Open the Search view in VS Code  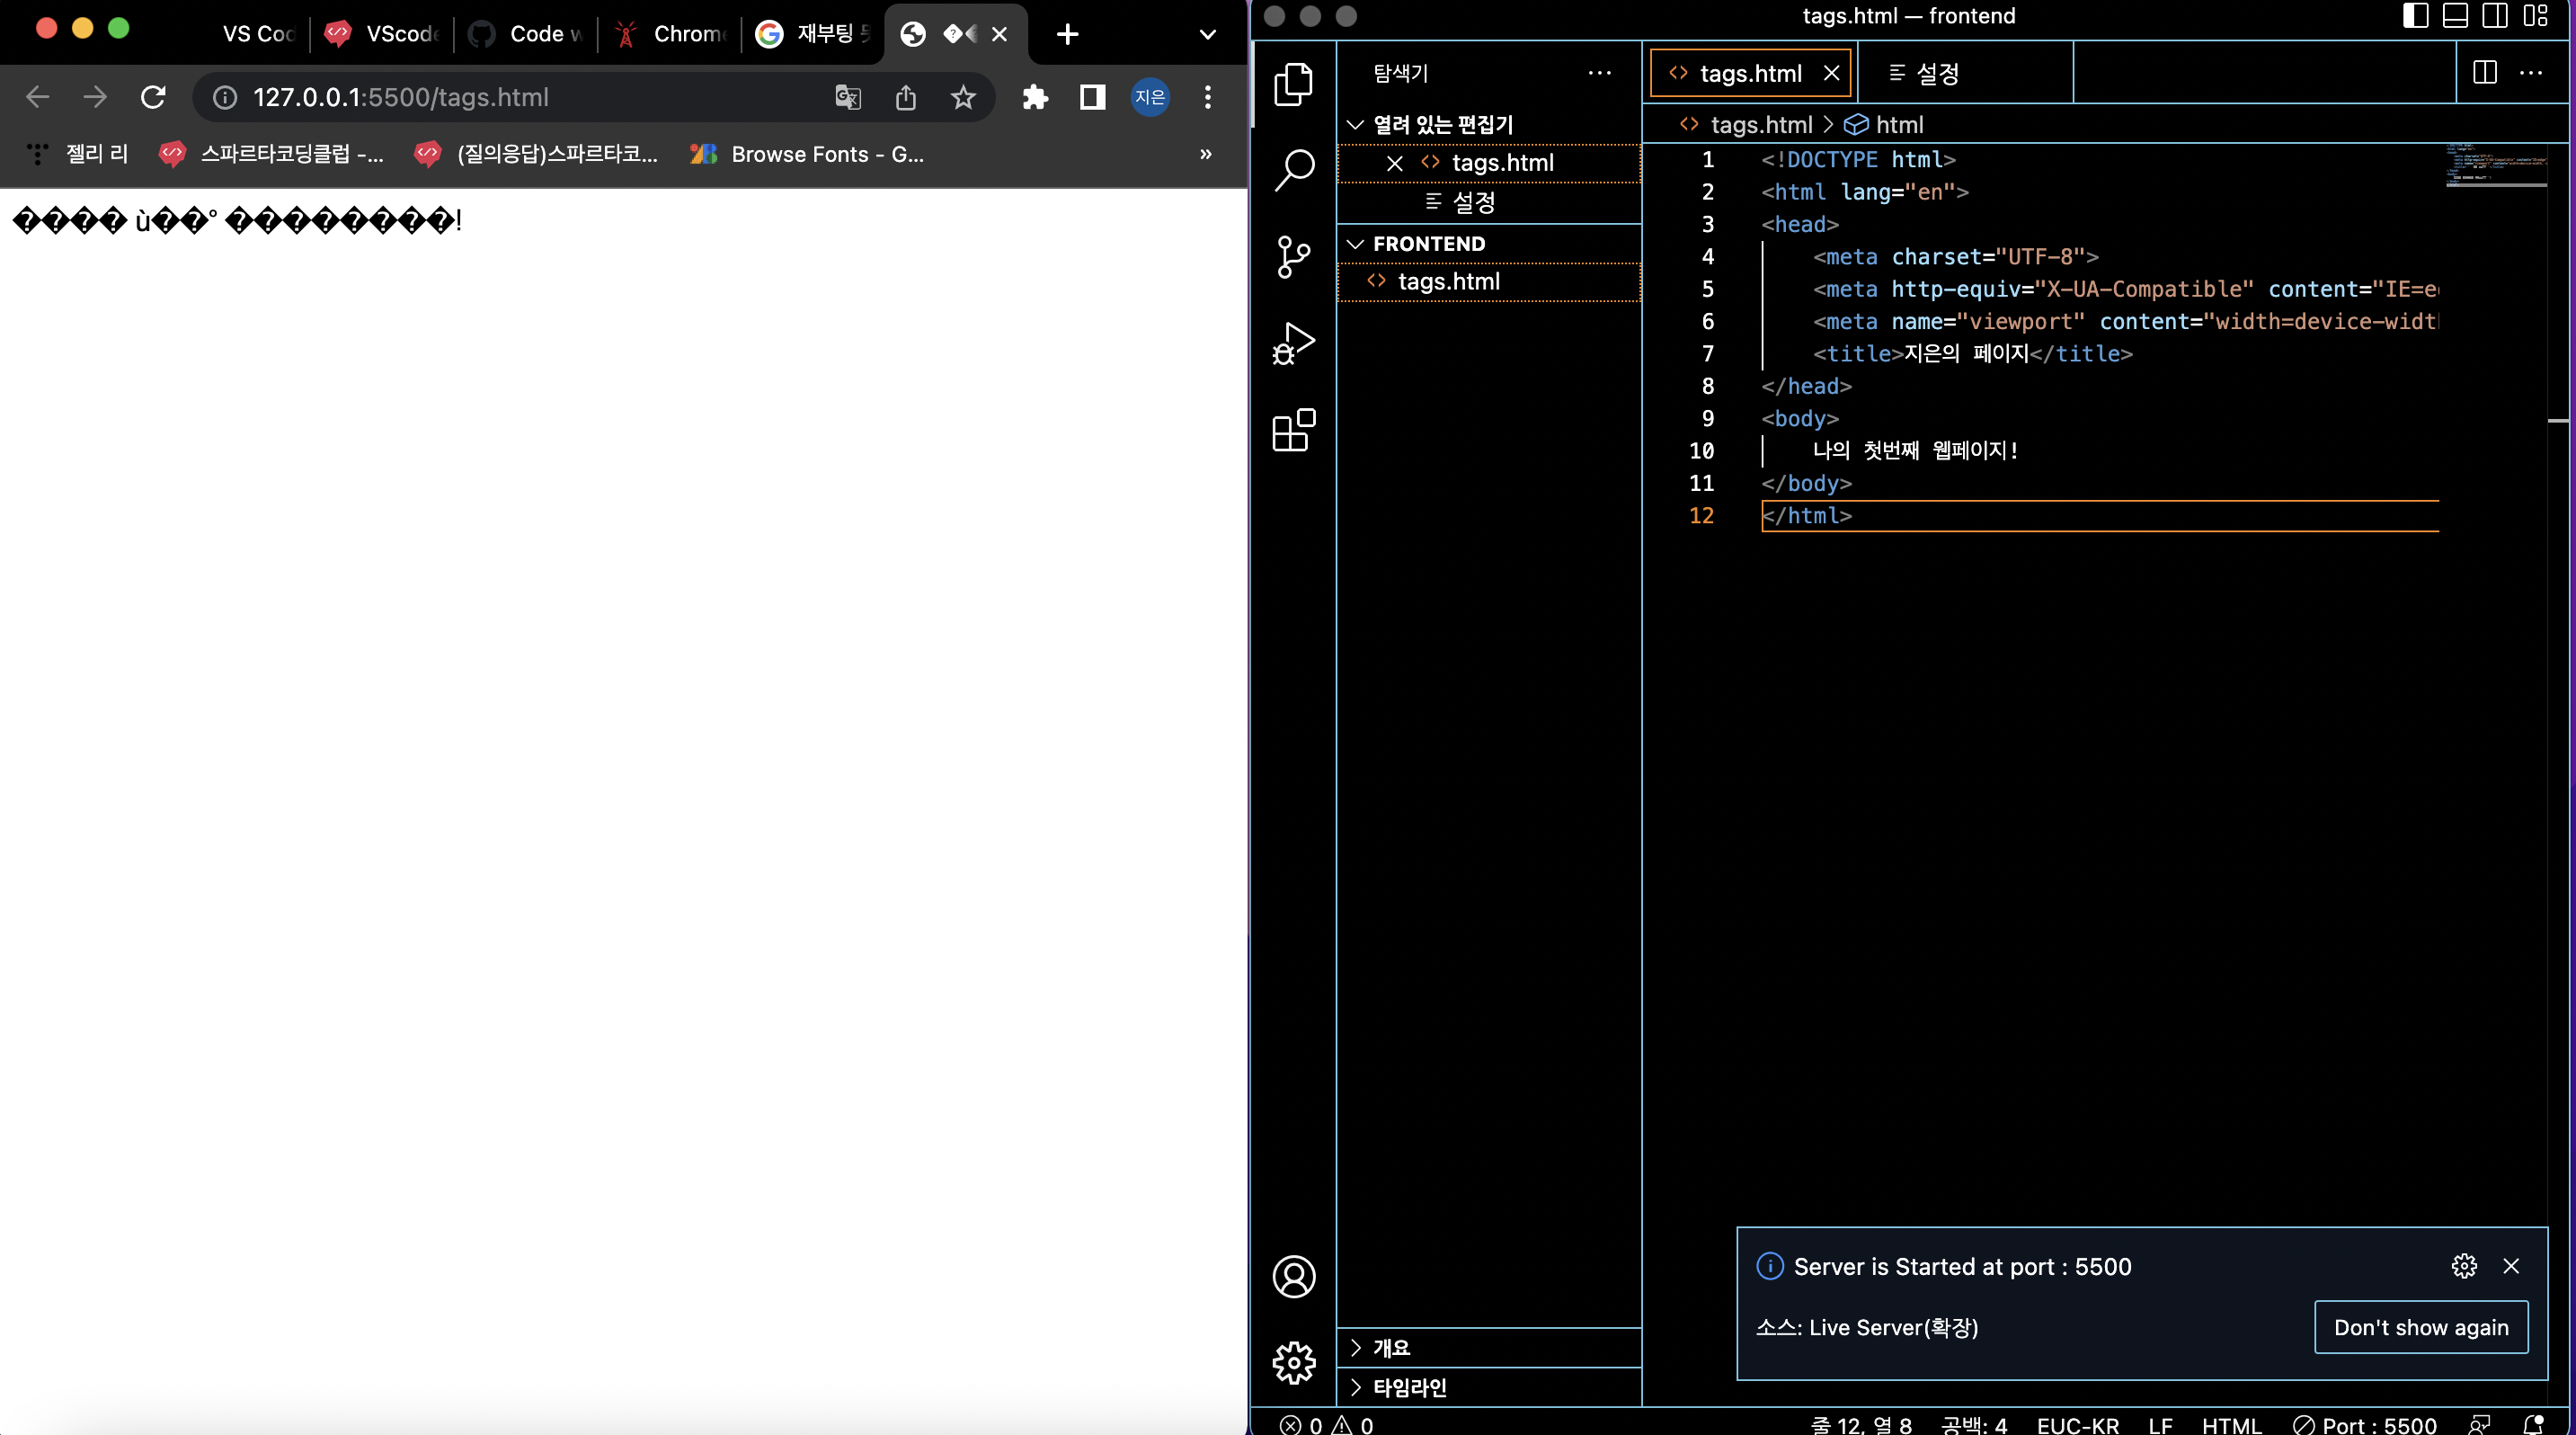pyautogui.click(x=1293, y=170)
